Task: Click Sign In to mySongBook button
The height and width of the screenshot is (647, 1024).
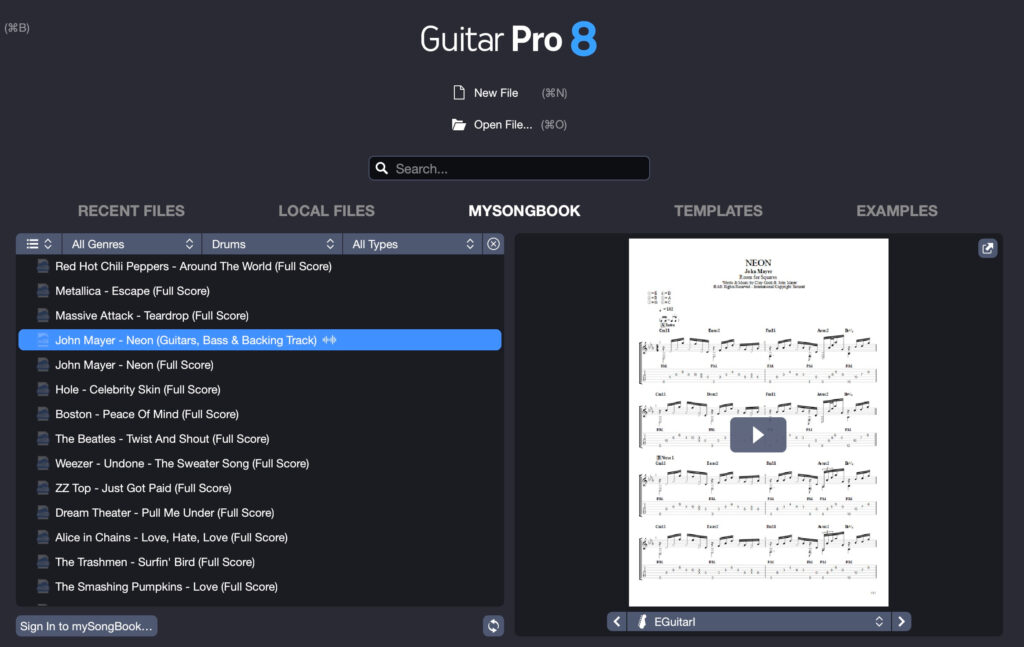Action: click(85, 625)
